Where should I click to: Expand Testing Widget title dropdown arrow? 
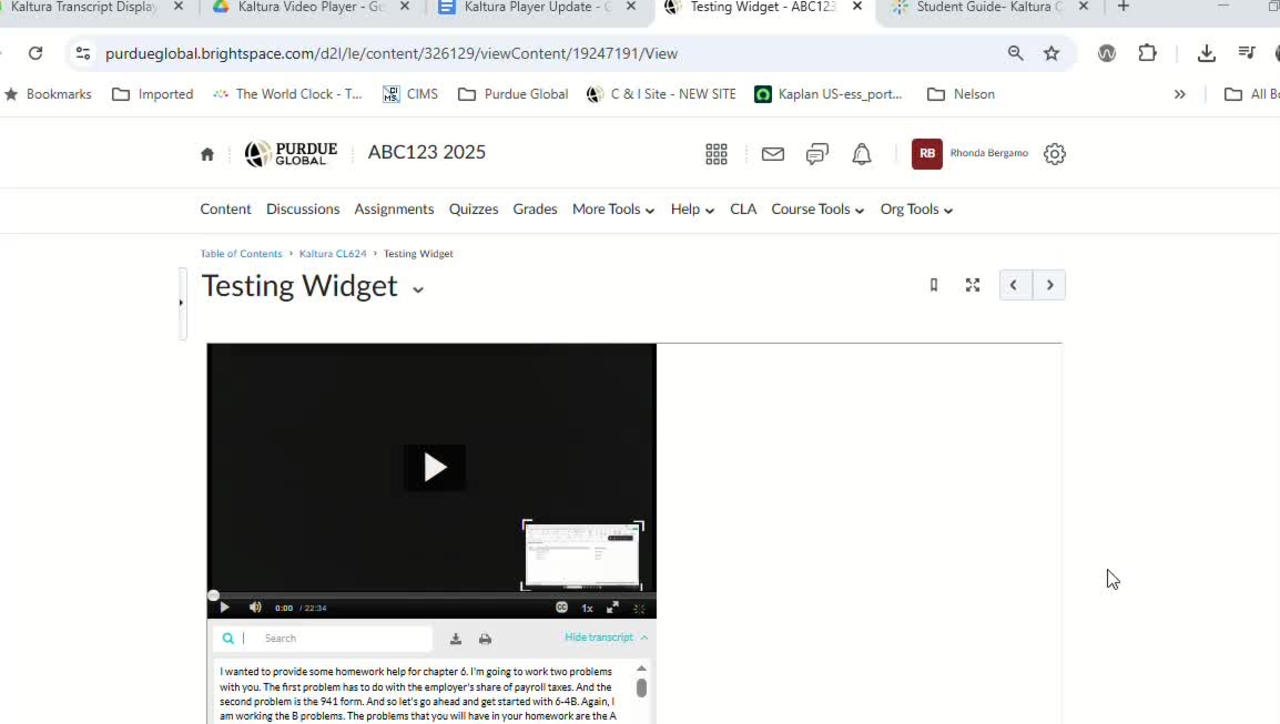pos(418,289)
